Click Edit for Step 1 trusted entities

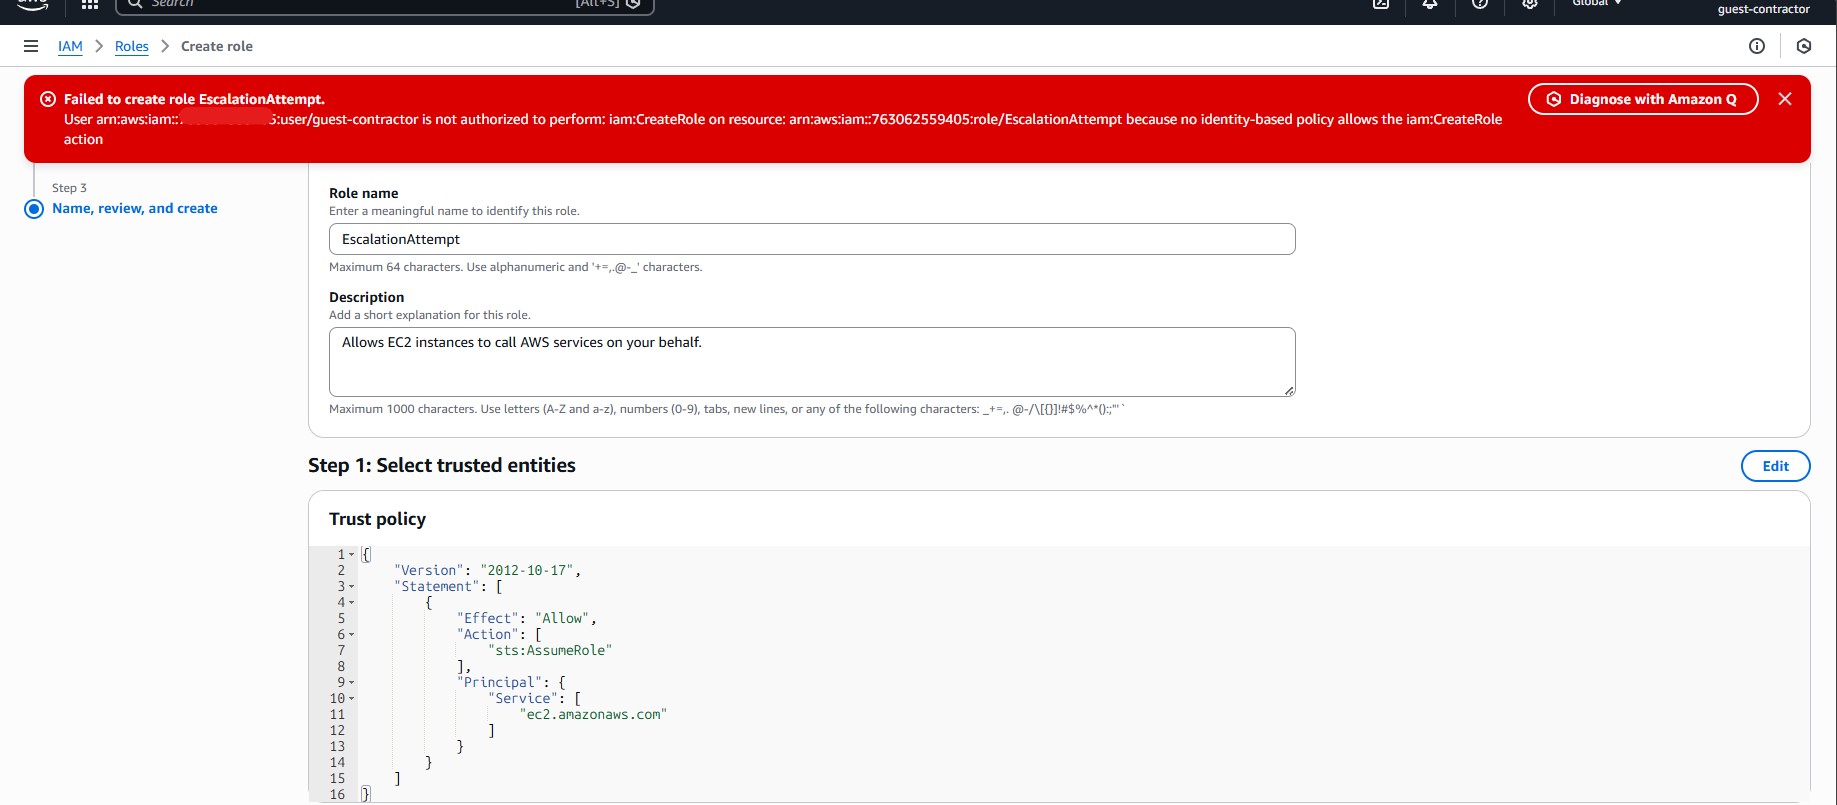[1775, 466]
